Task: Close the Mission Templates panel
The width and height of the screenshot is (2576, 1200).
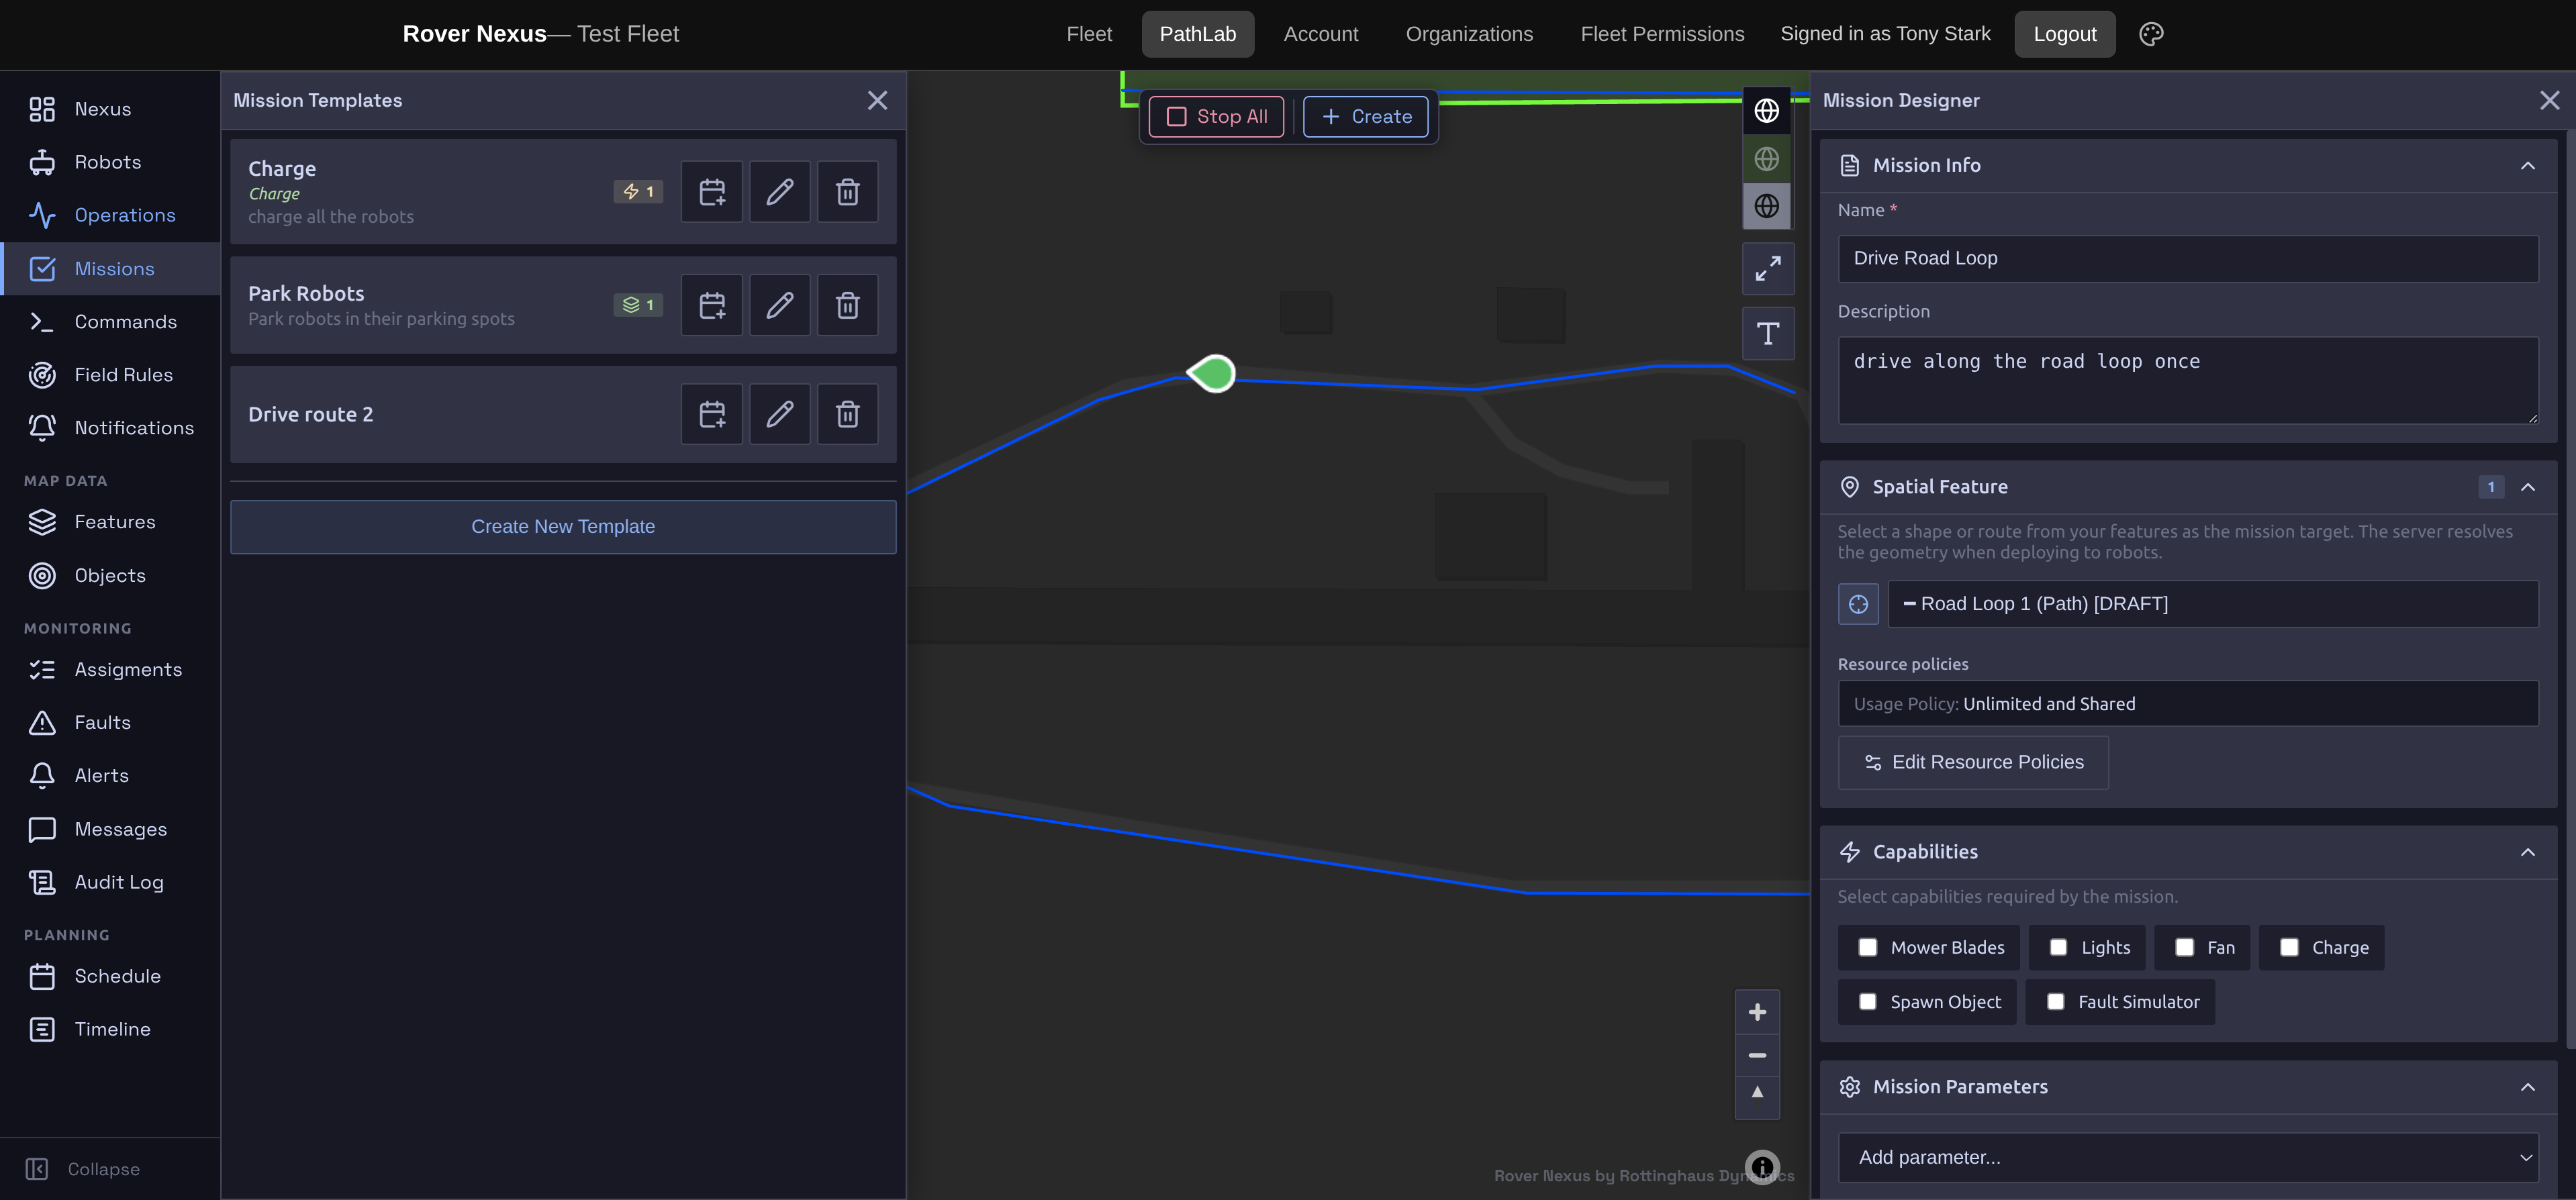Action: coord(877,100)
